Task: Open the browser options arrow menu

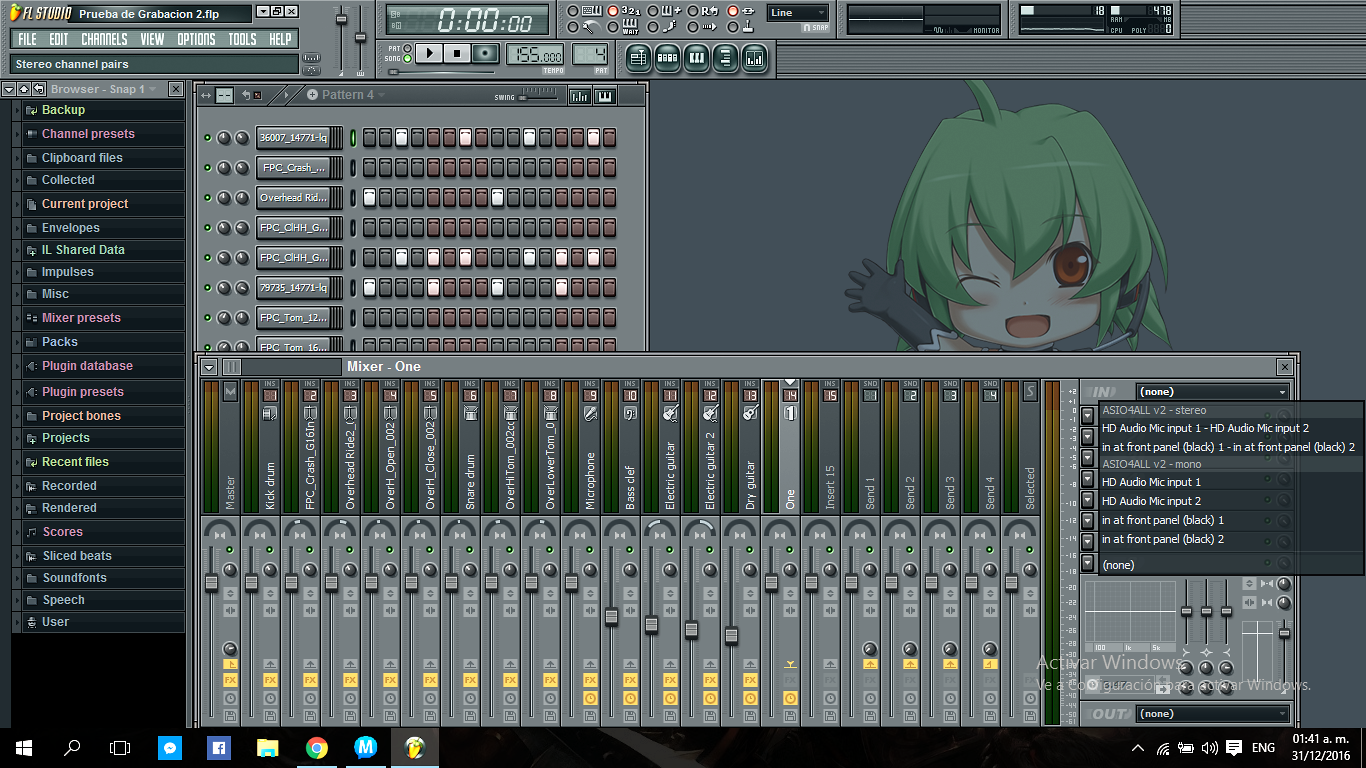Action: coord(9,89)
